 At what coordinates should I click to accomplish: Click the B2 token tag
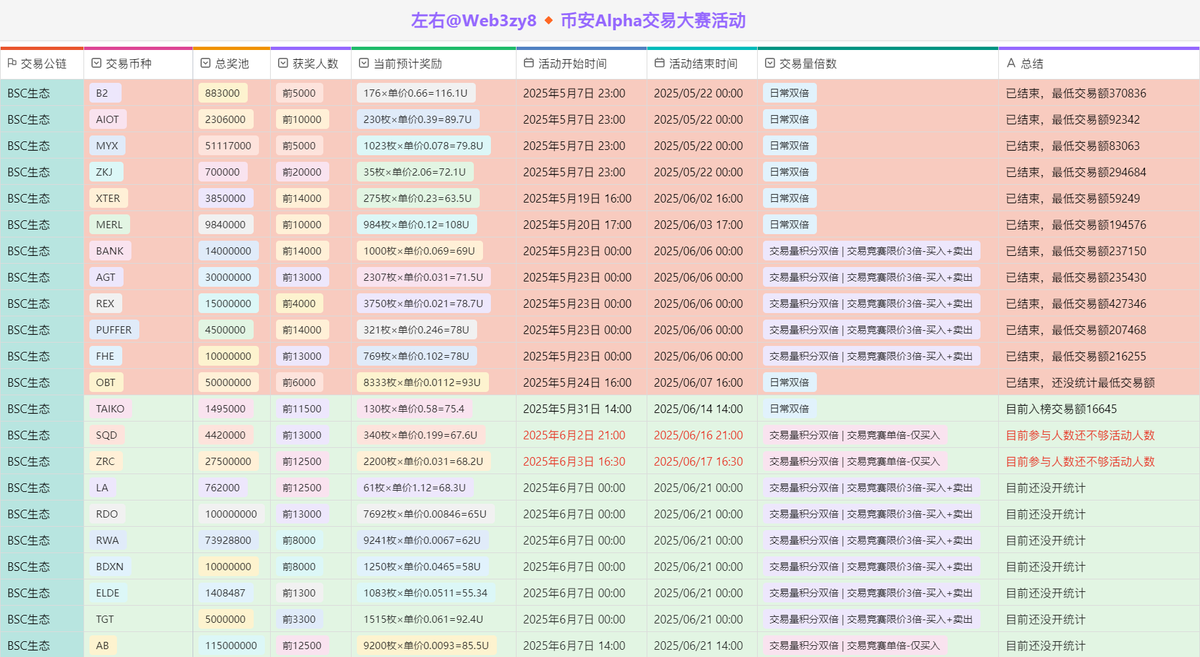(104, 93)
